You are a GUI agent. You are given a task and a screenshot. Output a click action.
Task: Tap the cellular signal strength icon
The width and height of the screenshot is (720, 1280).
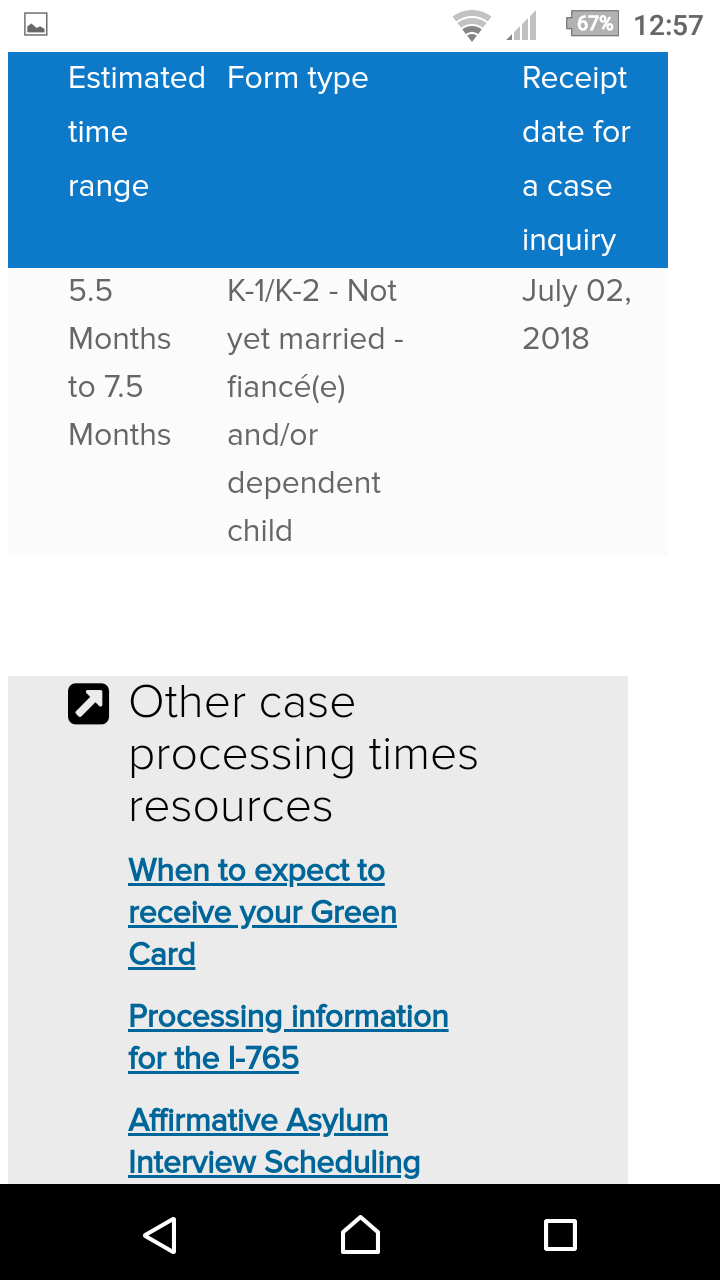(x=521, y=25)
